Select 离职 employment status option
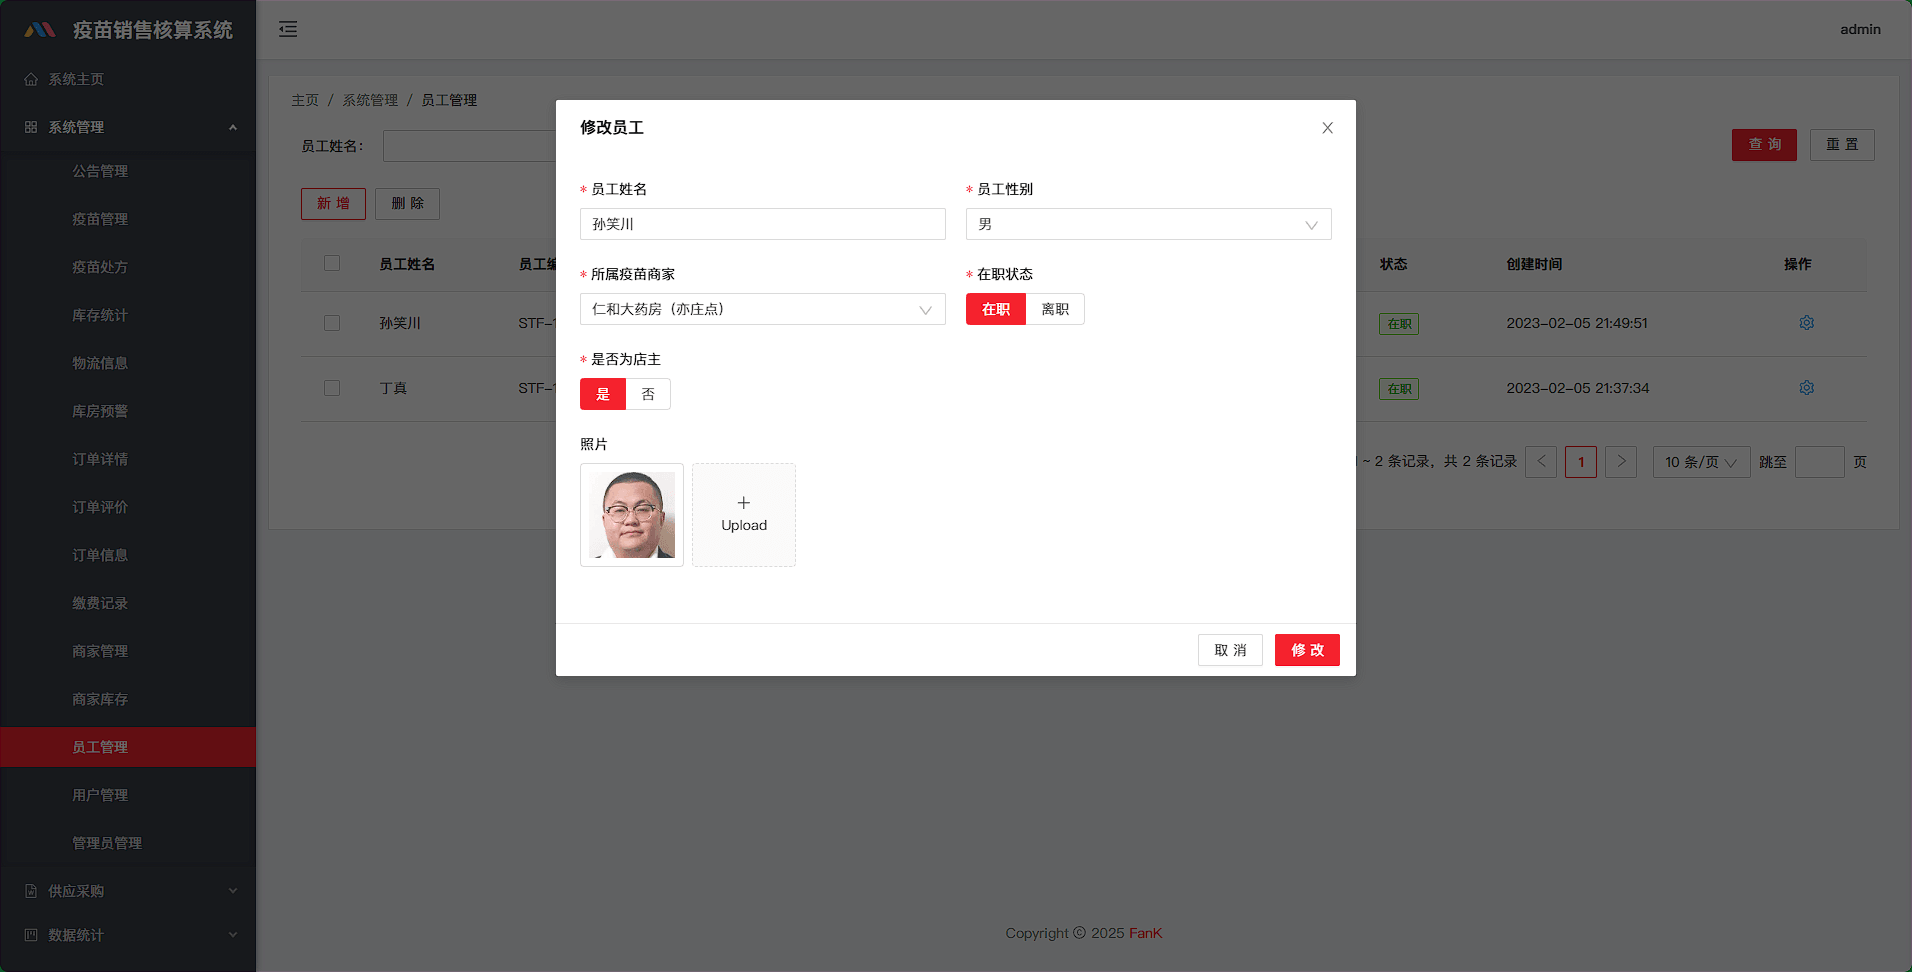Screen dimensions: 1912x972 (x=1055, y=309)
